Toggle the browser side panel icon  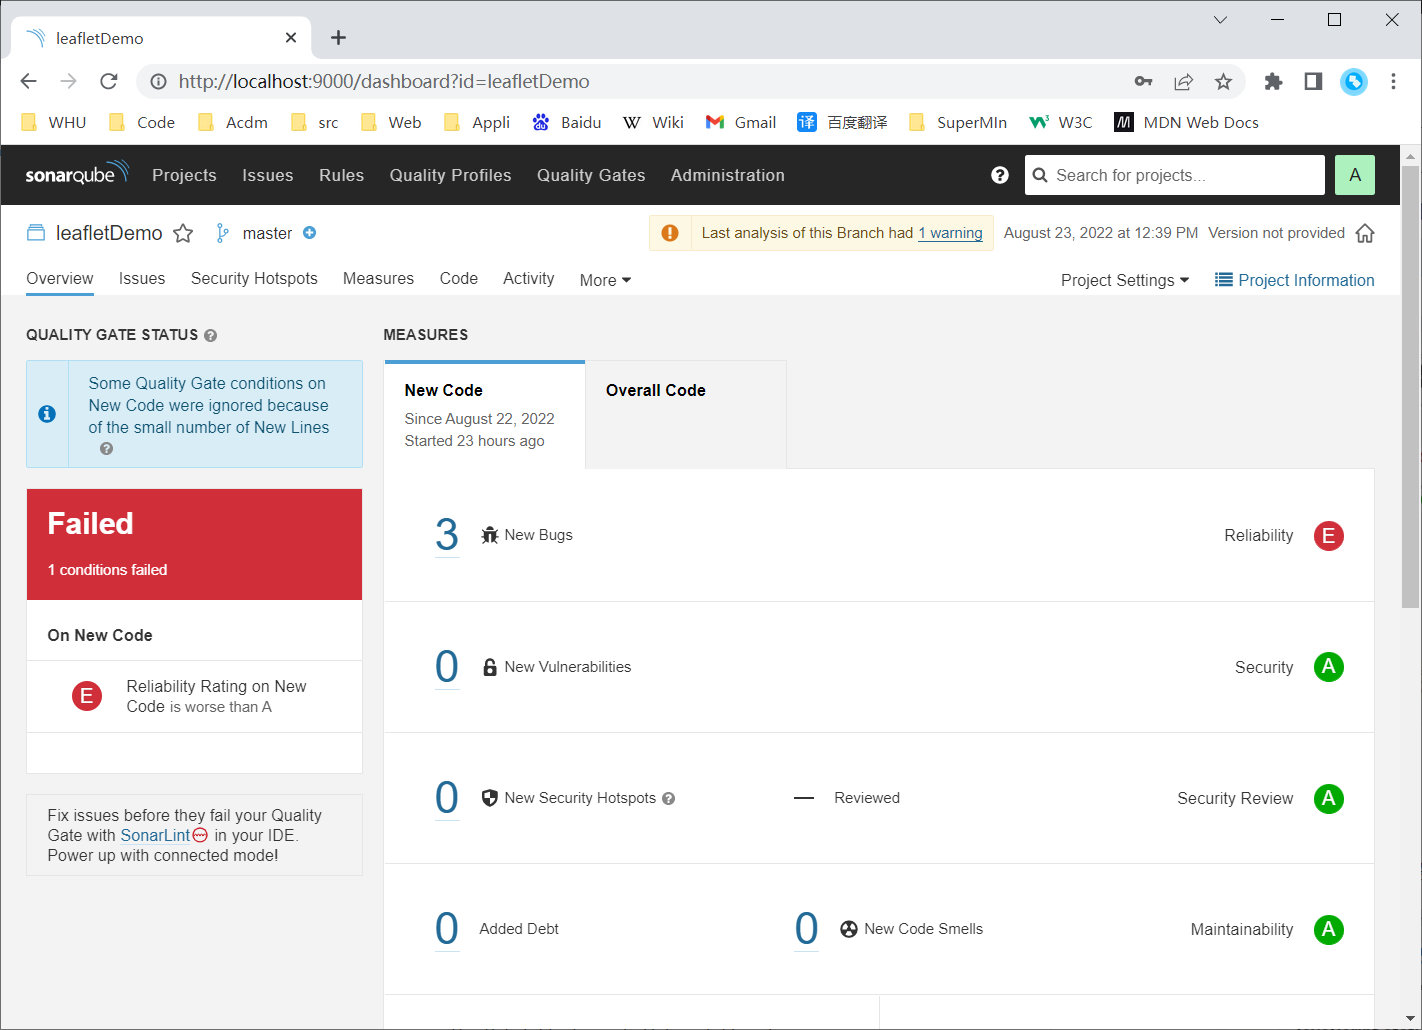[x=1313, y=82]
